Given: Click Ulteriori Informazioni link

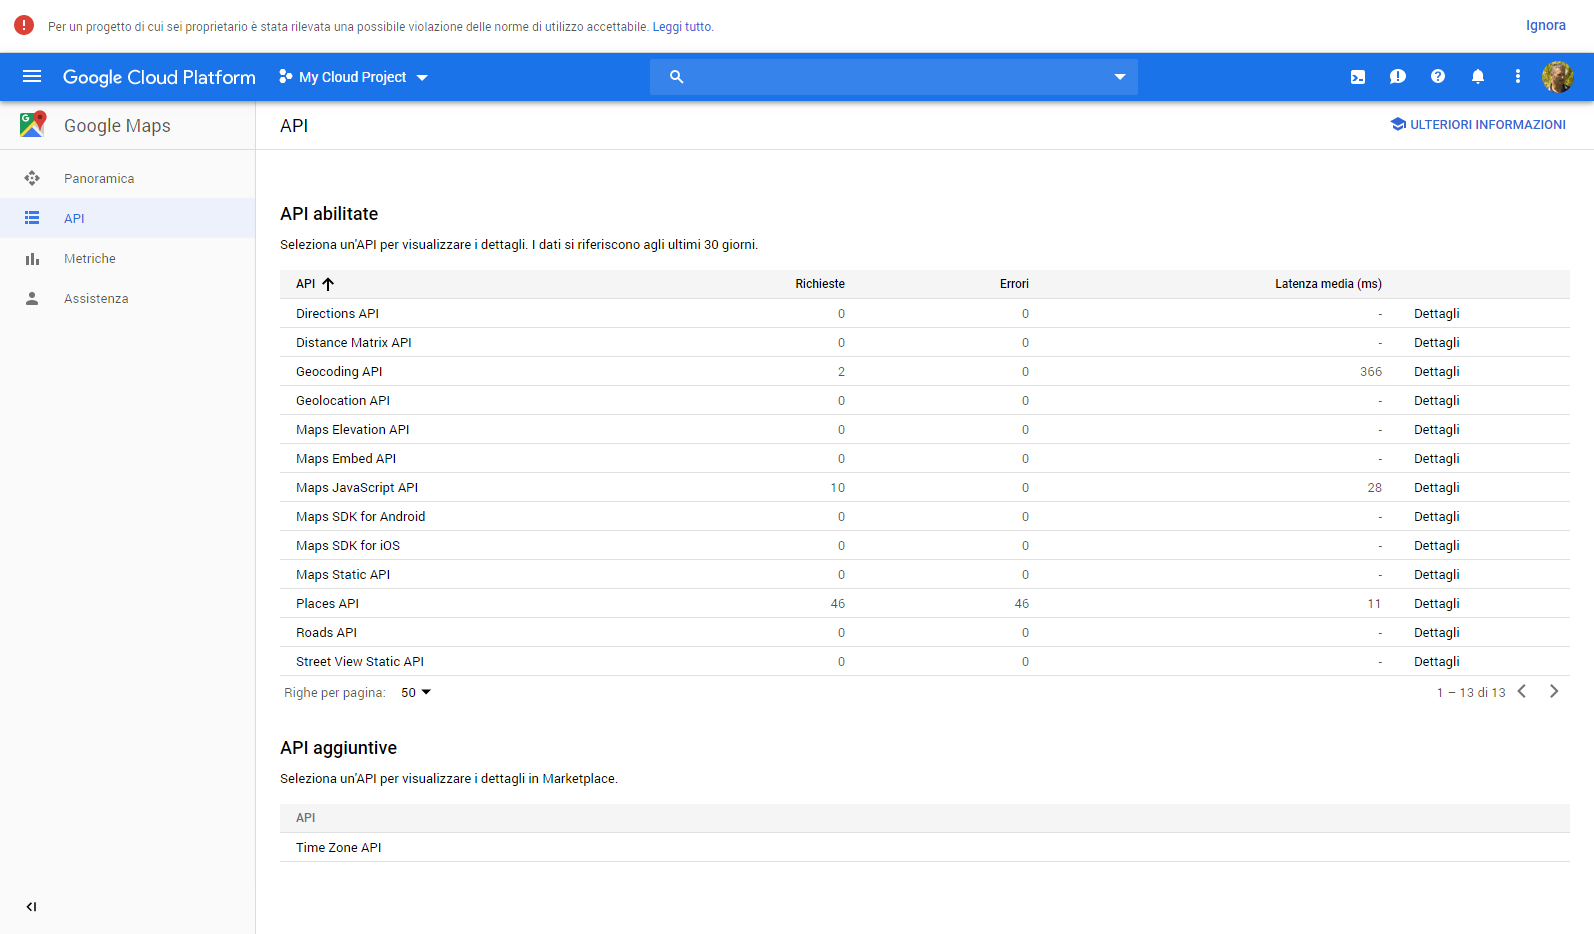Looking at the screenshot, I should coord(1478,125).
